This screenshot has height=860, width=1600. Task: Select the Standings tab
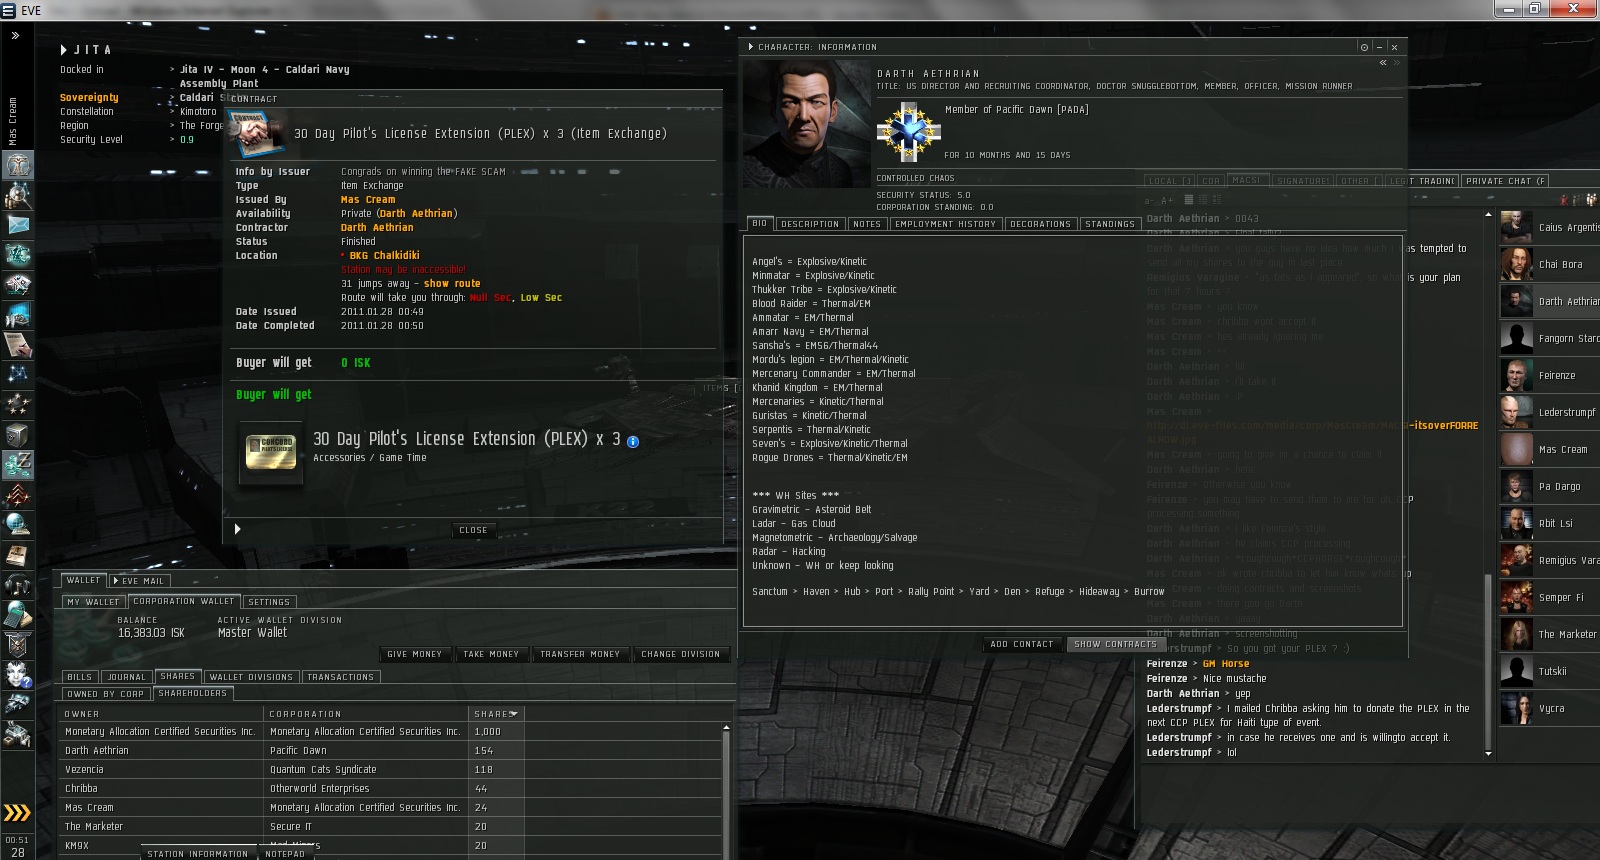(1110, 224)
